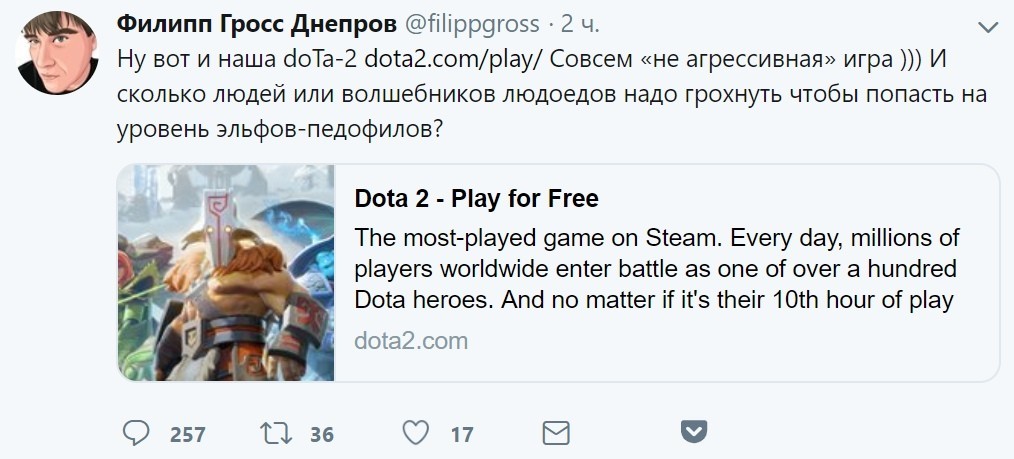The width and height of the screenshot is (1014, 459).
Task: Open Филипп Гросс Днепров profile avatar
Action: (57, 53)
